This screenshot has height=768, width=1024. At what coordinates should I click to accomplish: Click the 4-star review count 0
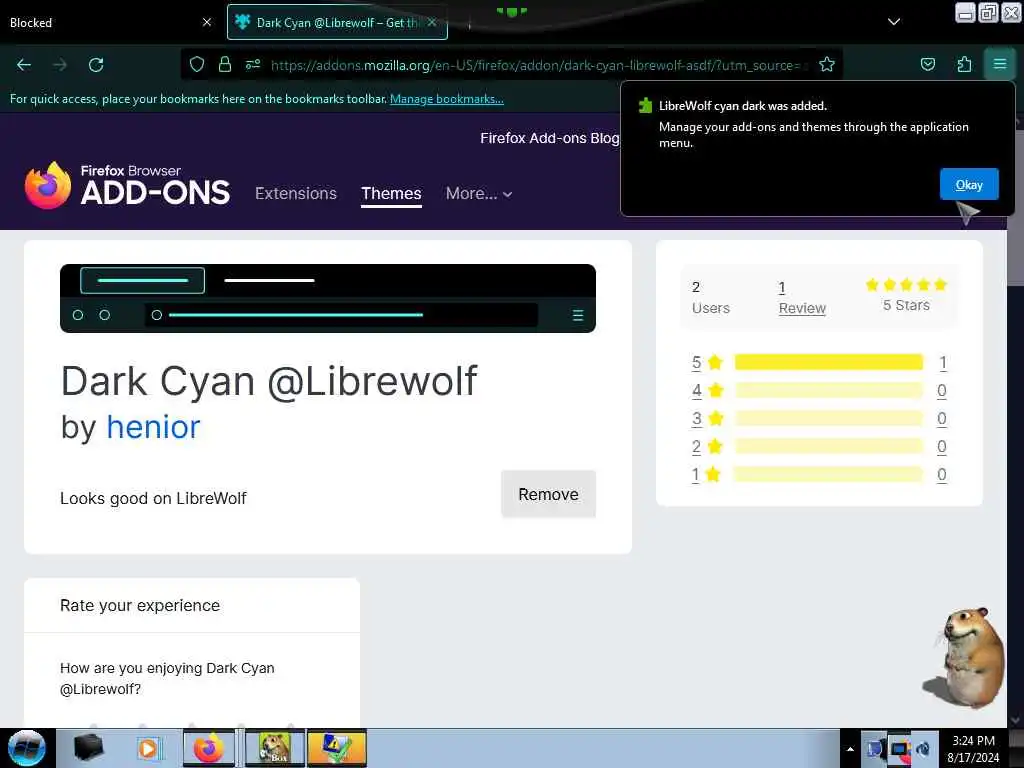[x=942, y=391]
